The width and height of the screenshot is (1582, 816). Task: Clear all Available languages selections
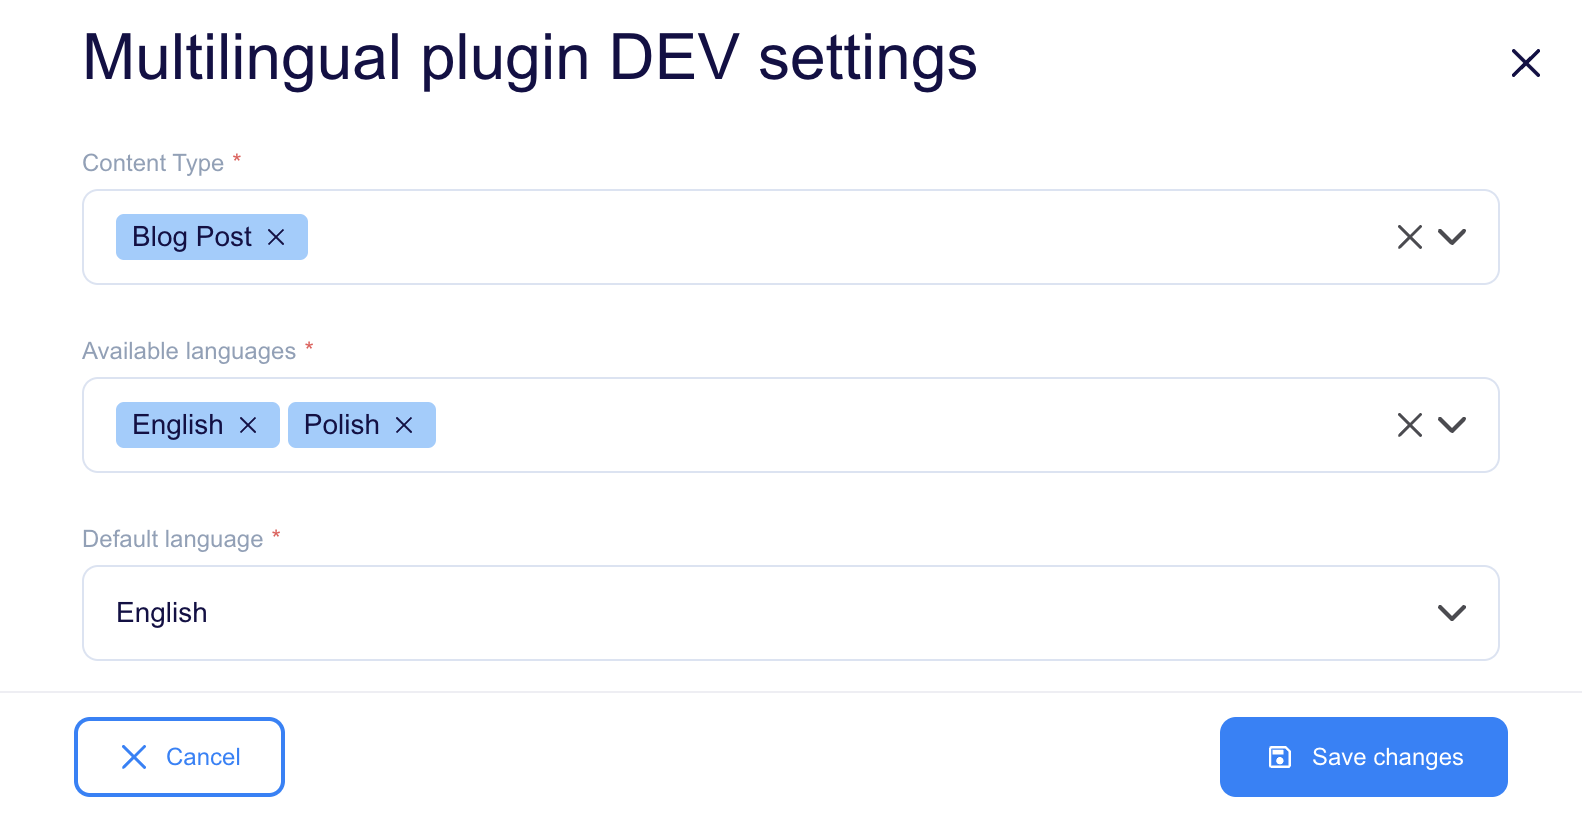point(1410,425)
